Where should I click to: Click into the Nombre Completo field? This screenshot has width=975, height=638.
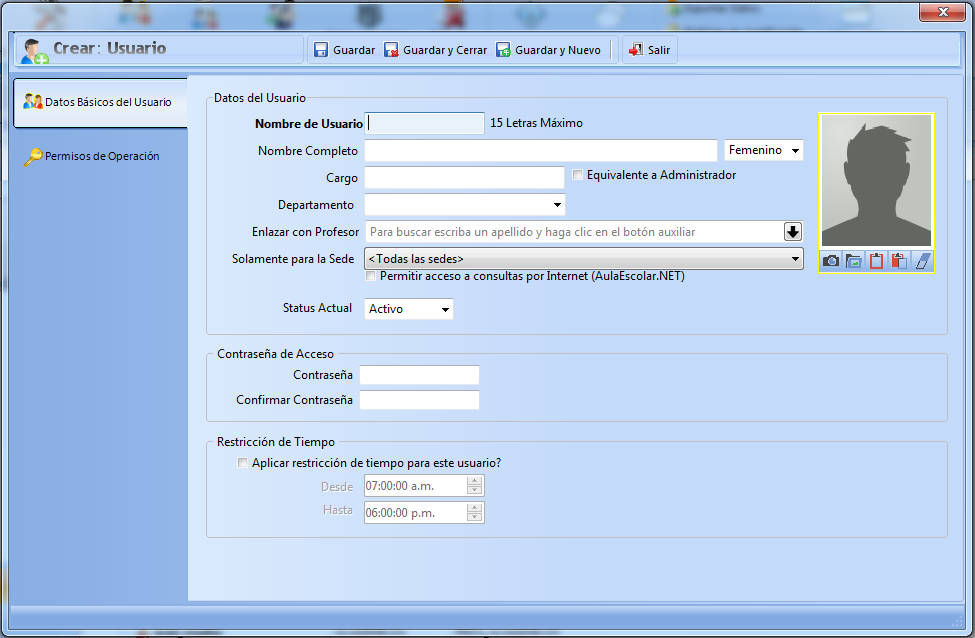point(541,150)
